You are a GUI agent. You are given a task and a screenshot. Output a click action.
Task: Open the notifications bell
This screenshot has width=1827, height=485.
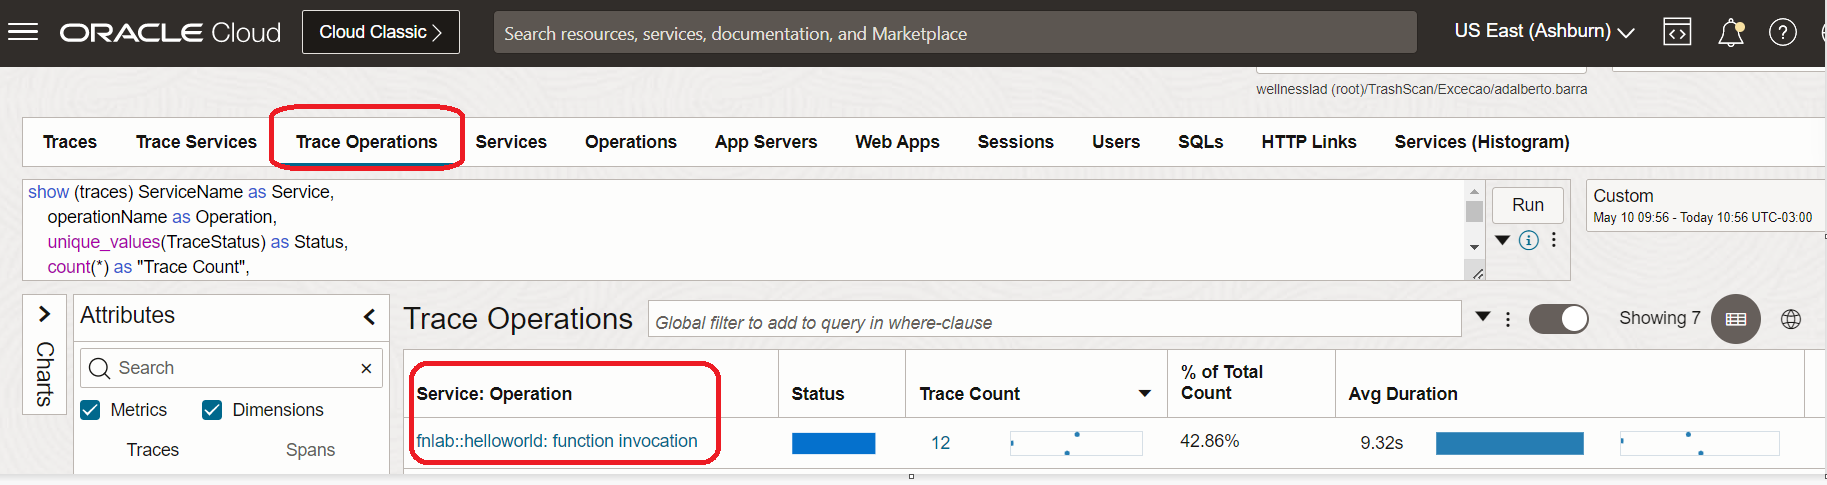pyautogui.click(x=1731, y=33)
